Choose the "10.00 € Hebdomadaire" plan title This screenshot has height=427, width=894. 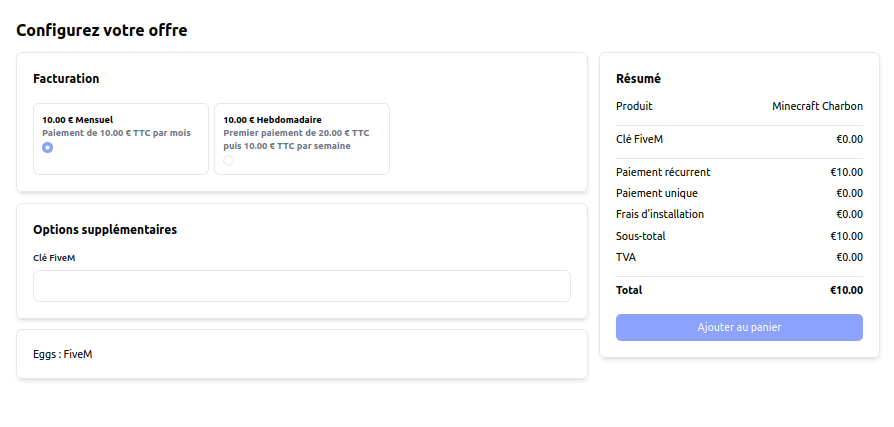272,120
